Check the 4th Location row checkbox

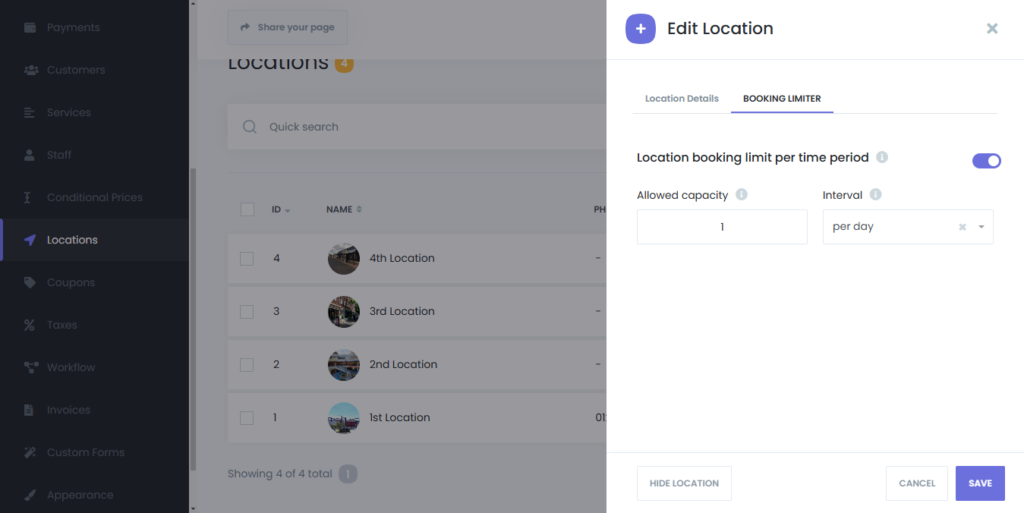[x=247, y=258]
